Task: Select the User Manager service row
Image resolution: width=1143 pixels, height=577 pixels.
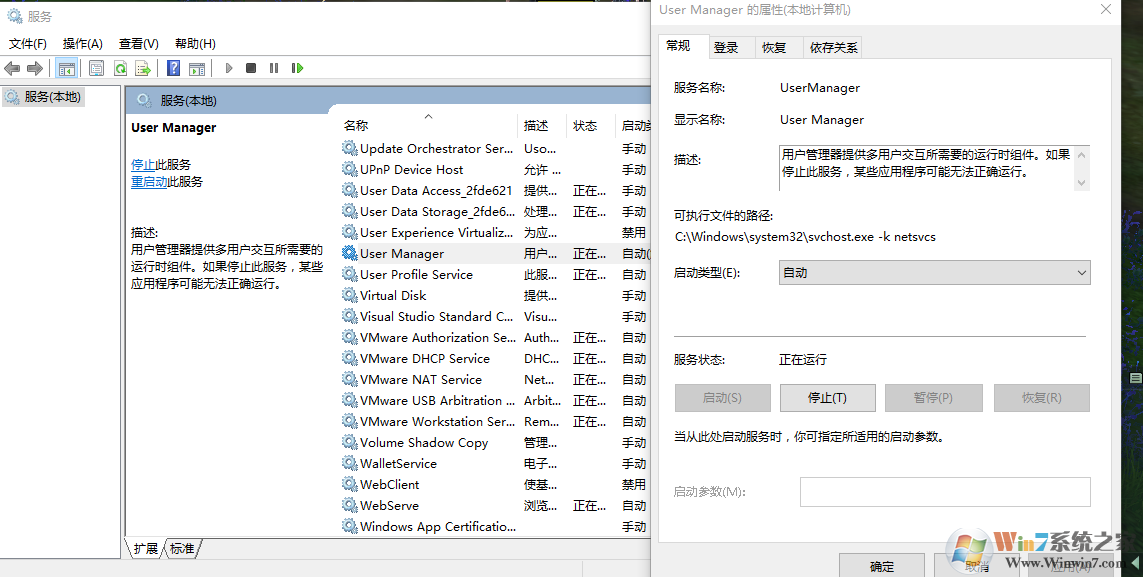Action: point(496,254)
